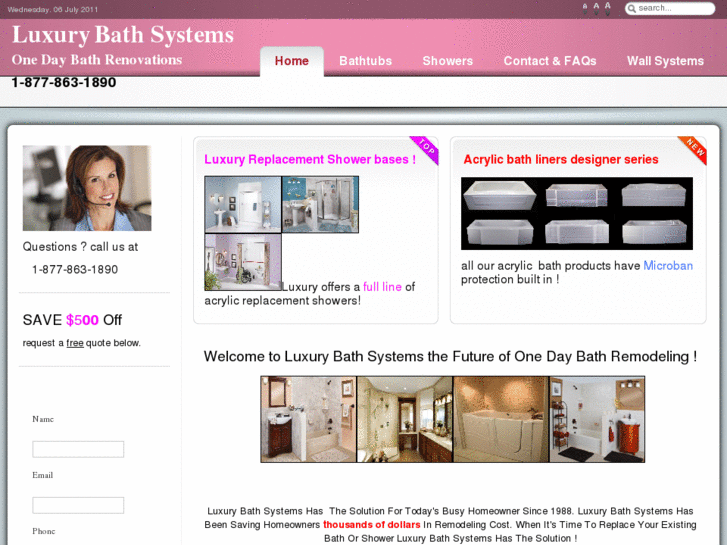
Task: Open the white shower stall thumbnail
Action: pyautogui.click(x=242, y=204)
